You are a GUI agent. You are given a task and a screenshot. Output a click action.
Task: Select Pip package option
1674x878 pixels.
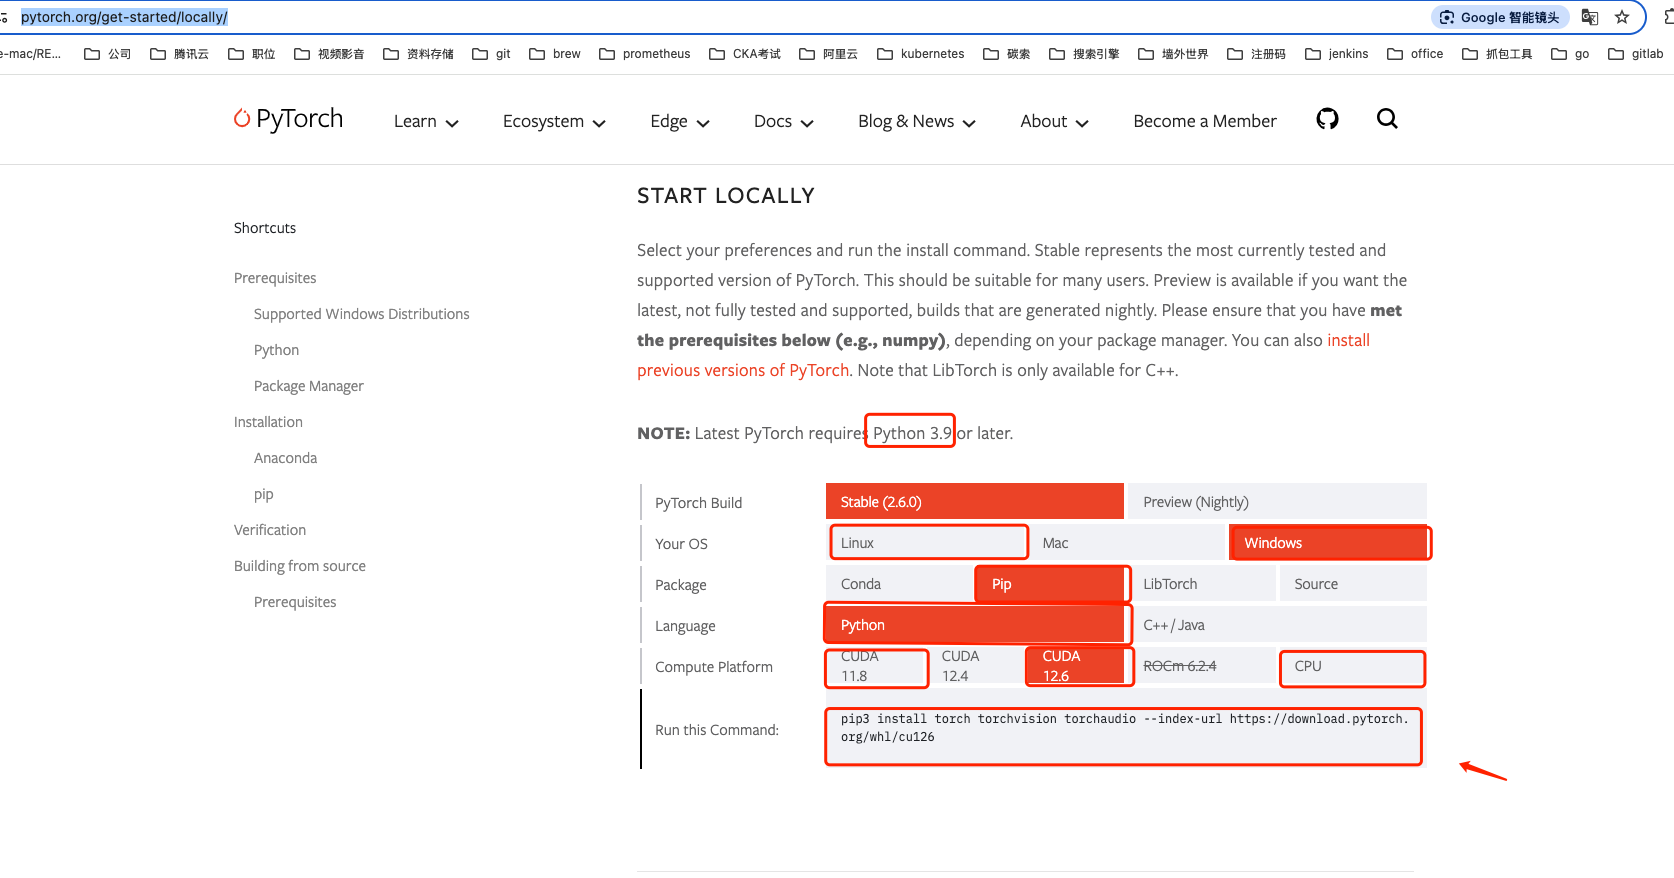(1051, 583)
